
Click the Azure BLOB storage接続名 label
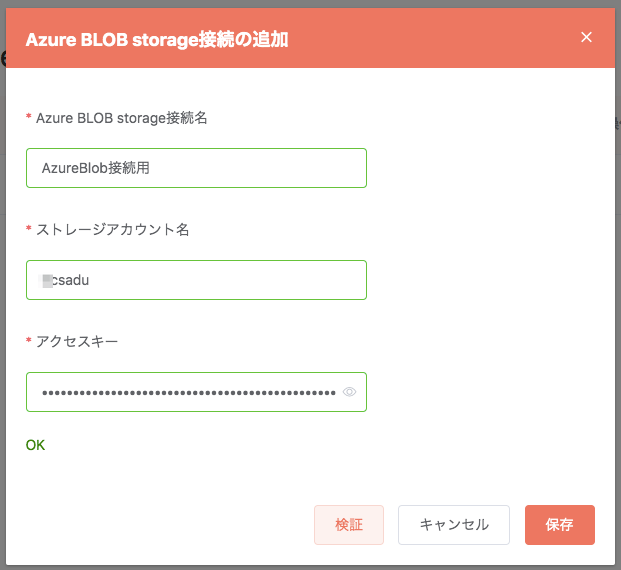click(x=122, y=118)
